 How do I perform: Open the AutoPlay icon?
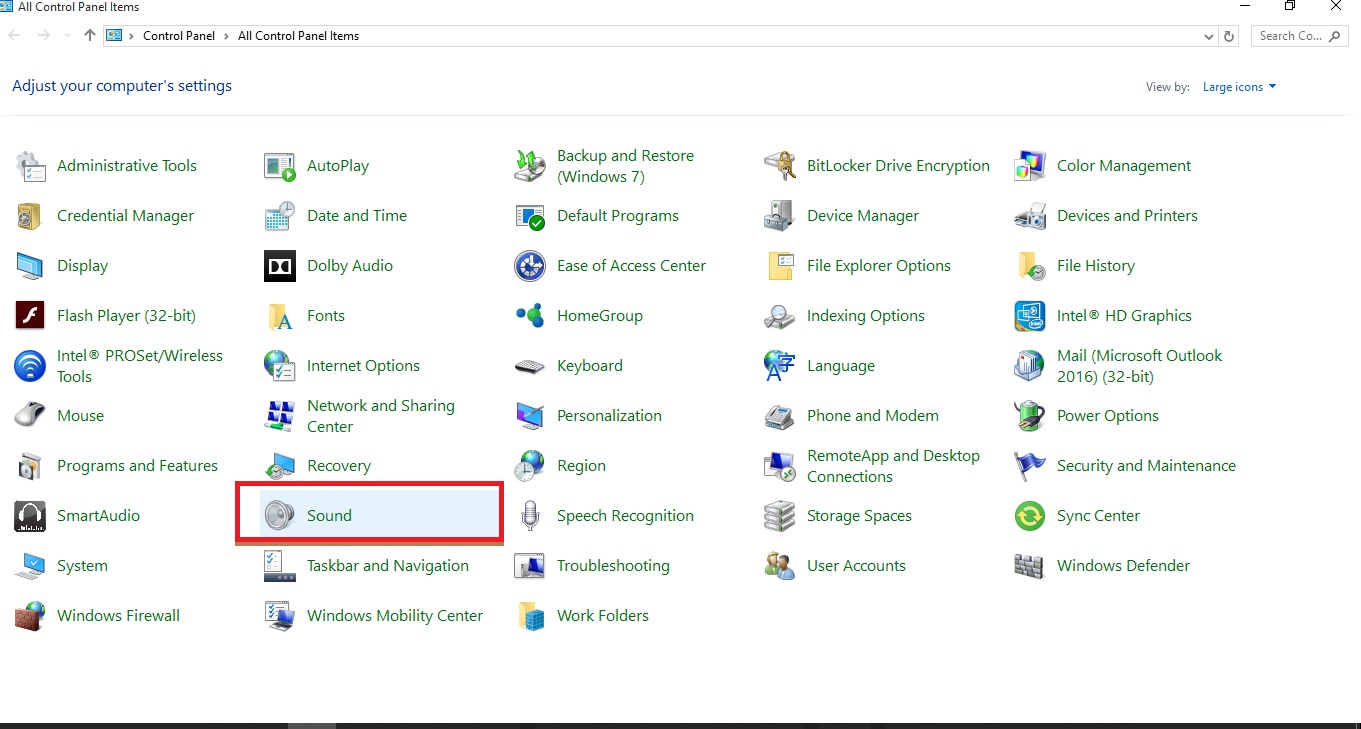(280, 166)
